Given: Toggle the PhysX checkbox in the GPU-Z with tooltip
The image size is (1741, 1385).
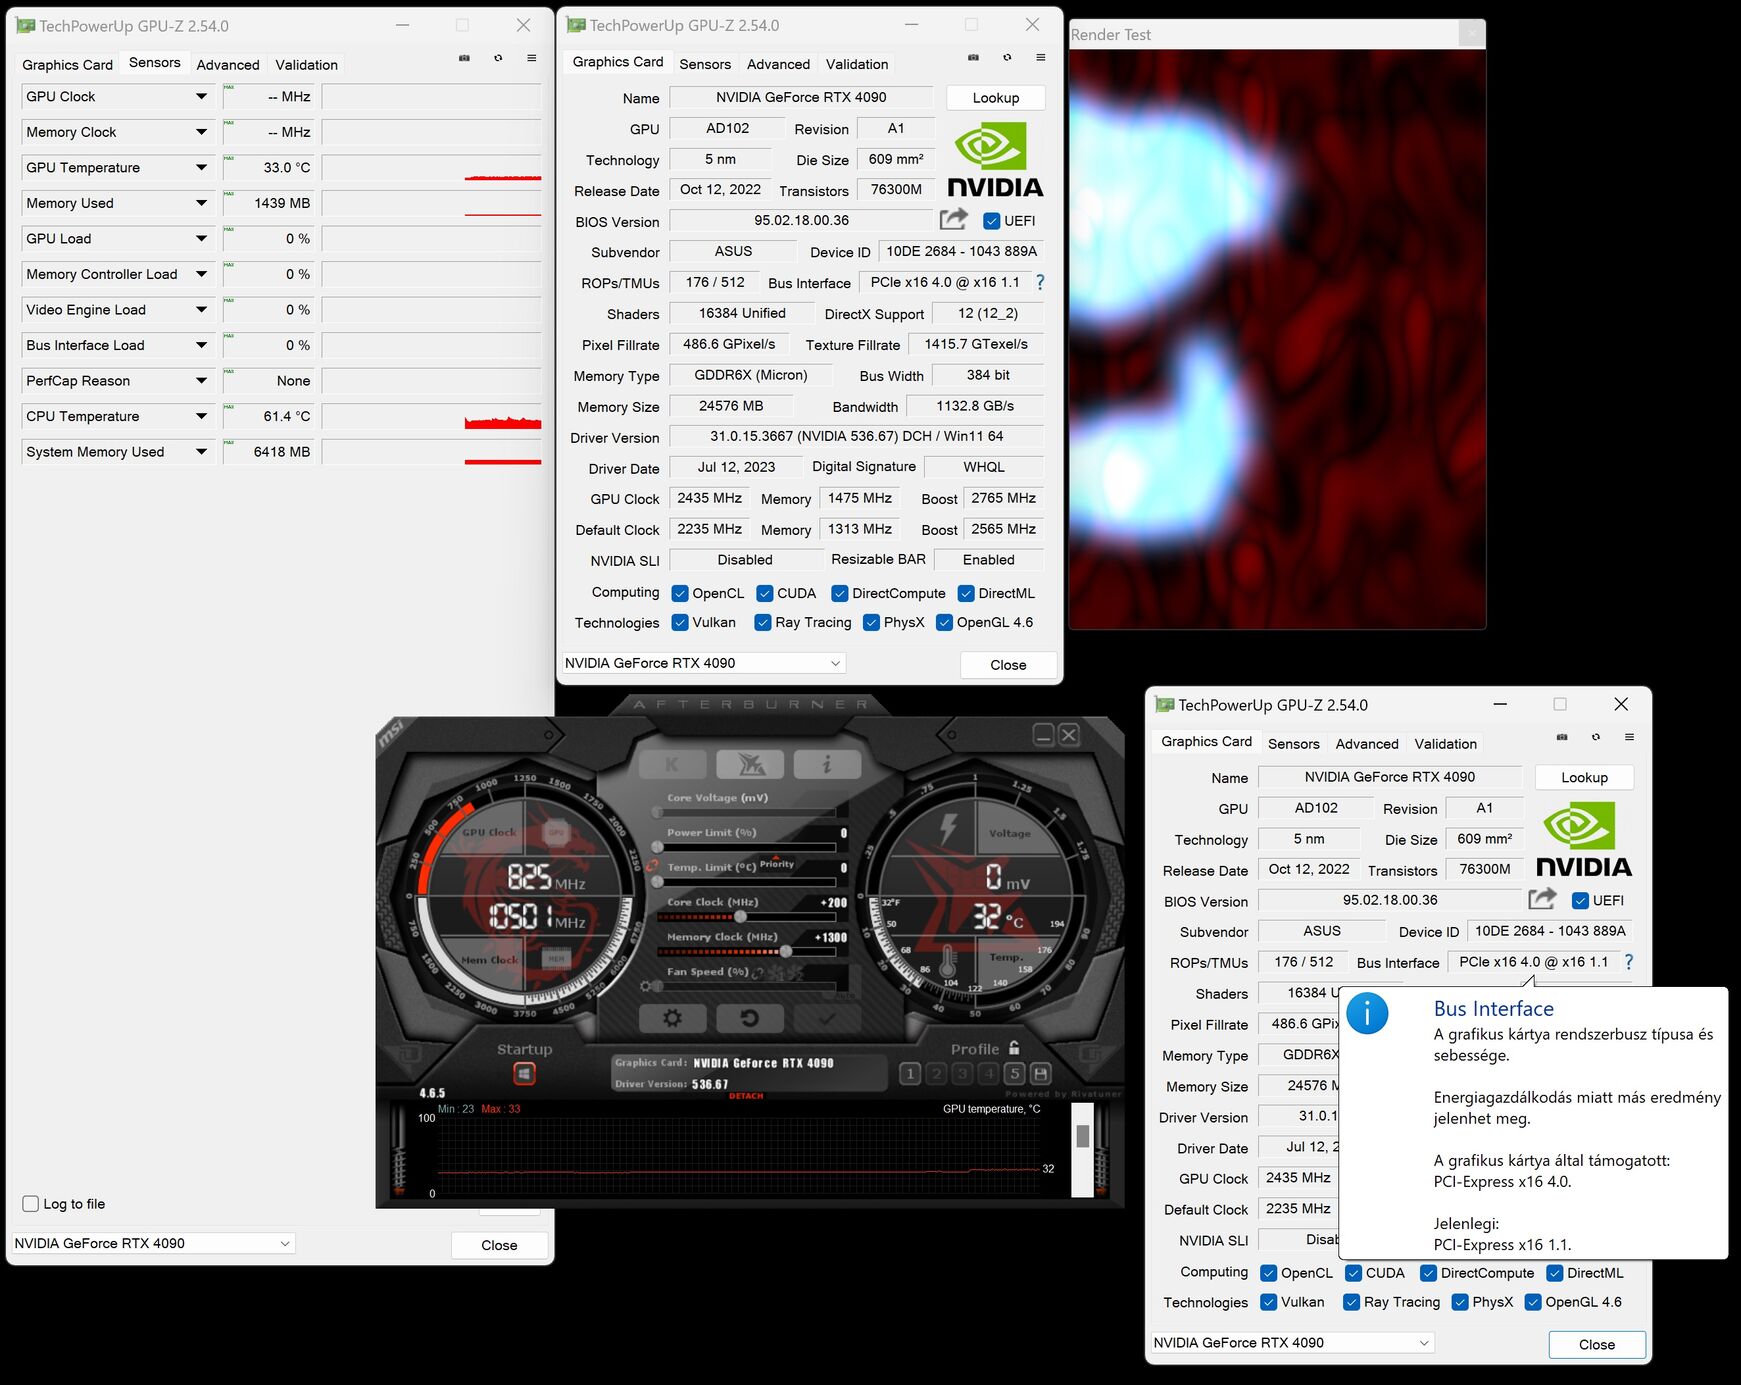Looking at the screenshot, I should point(1460,1302).
